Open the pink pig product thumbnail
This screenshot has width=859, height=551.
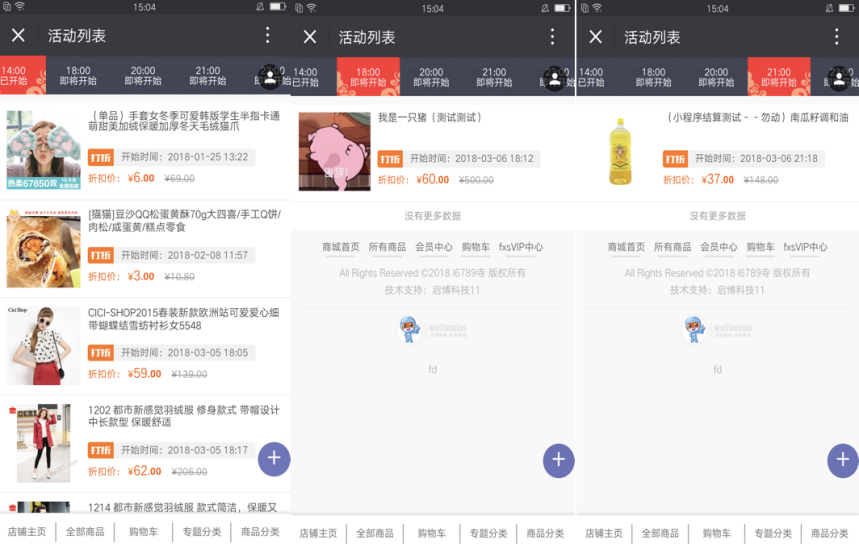pyautogui.click(x=334, y=152)
